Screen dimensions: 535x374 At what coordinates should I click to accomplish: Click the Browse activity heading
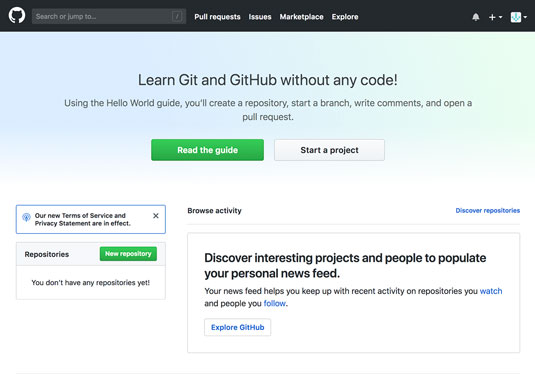click(214, 211)
